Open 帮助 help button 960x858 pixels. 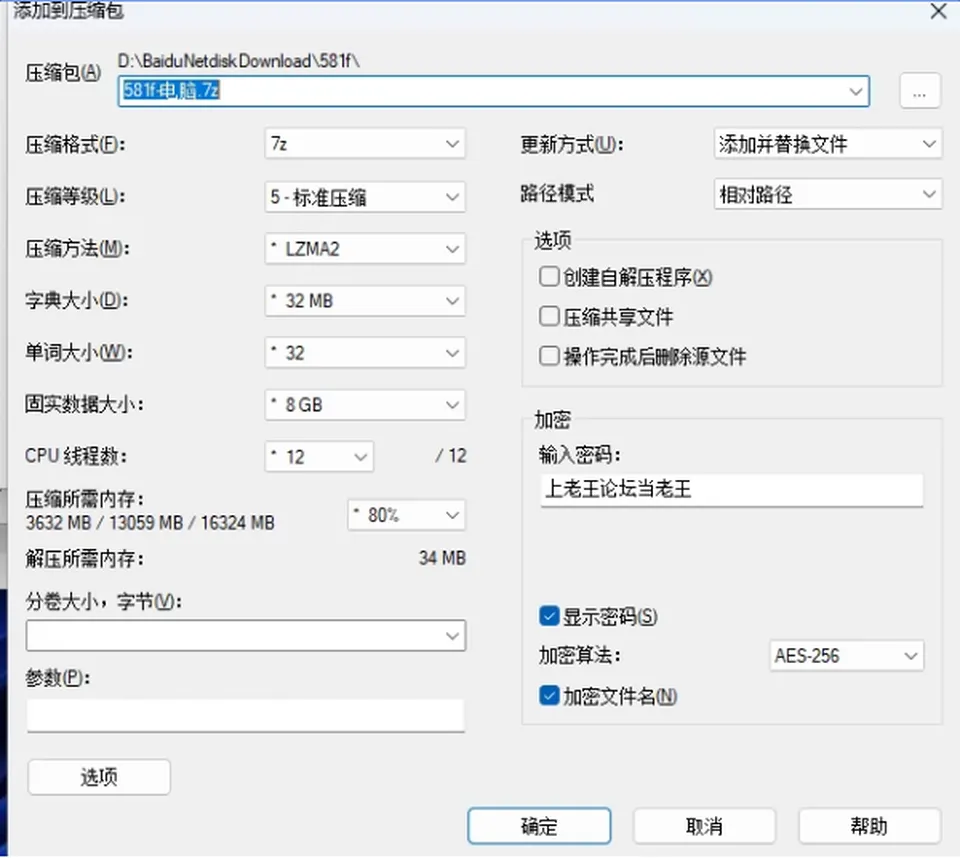point(869,826)
